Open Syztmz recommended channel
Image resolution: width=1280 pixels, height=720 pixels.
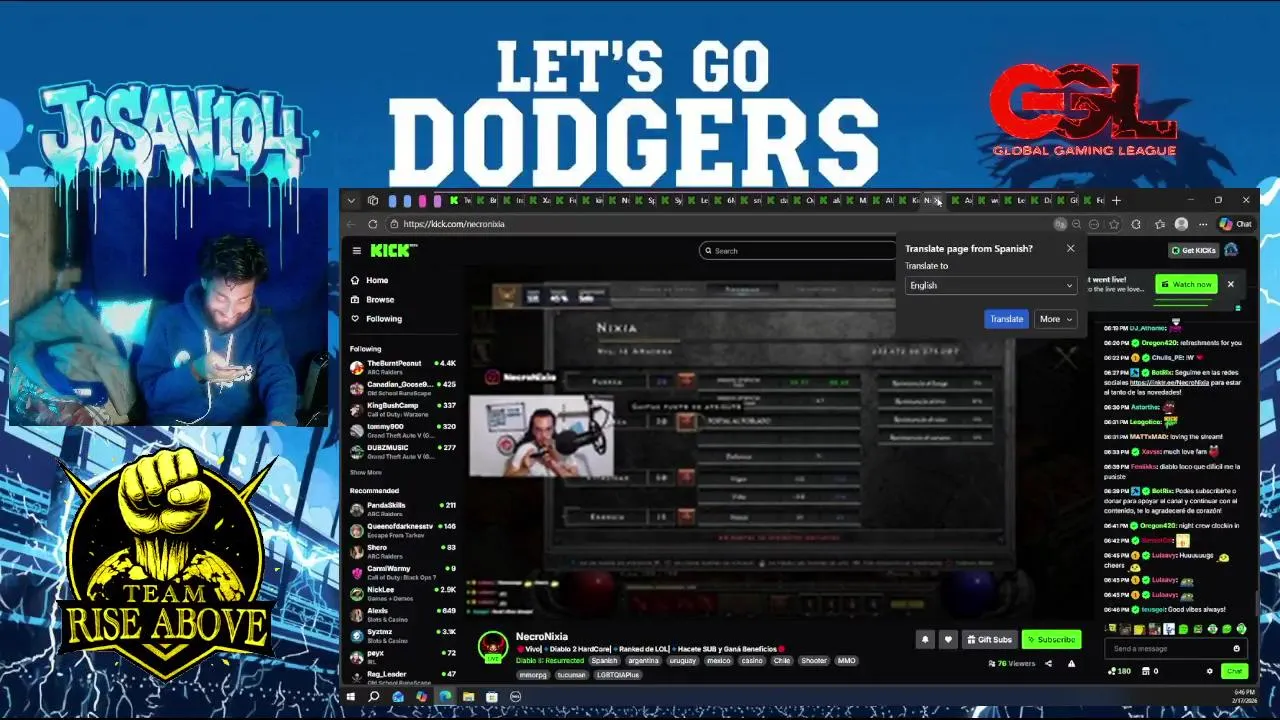click(403, 636)
